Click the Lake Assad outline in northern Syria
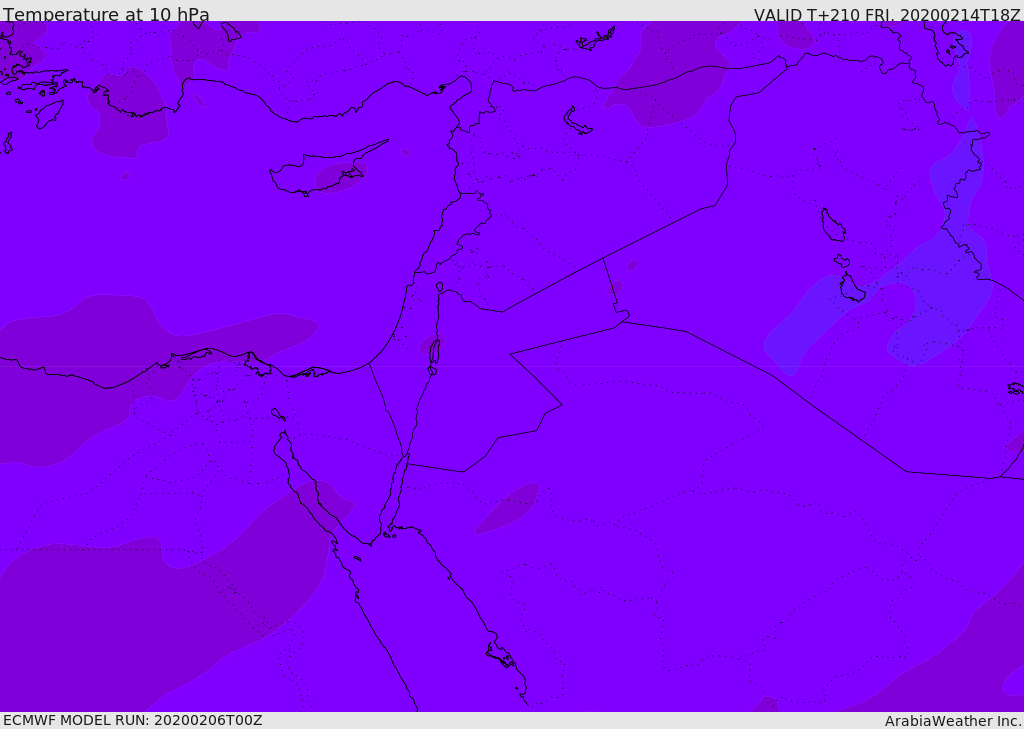Screen dimensions: 1024x729 (x=578, y=120)
